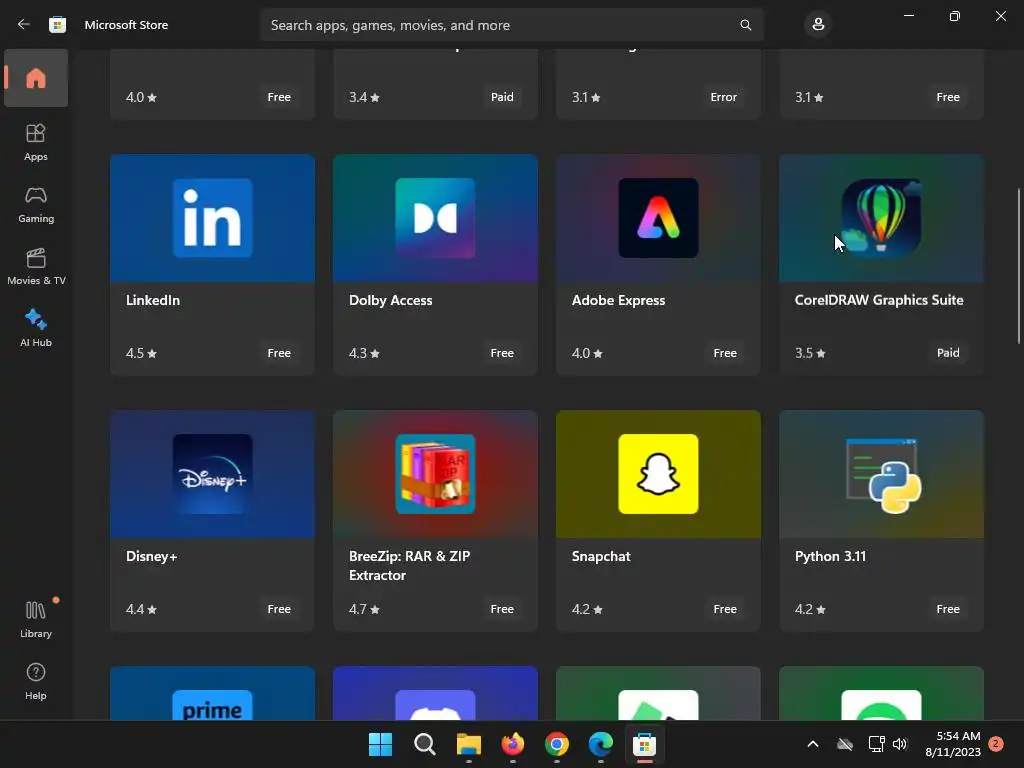This screenshot has height=768, width=1024.
Task: Click the LinkedIn app title
Action: [153, 300]
